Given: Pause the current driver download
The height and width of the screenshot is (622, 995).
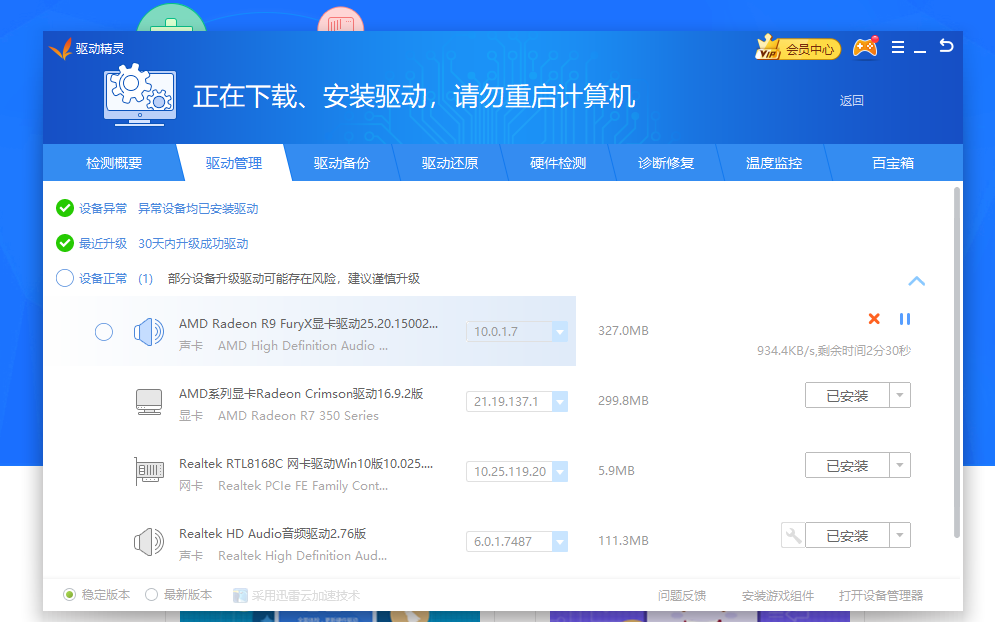Looking at the screenshot, I should 905,319.
